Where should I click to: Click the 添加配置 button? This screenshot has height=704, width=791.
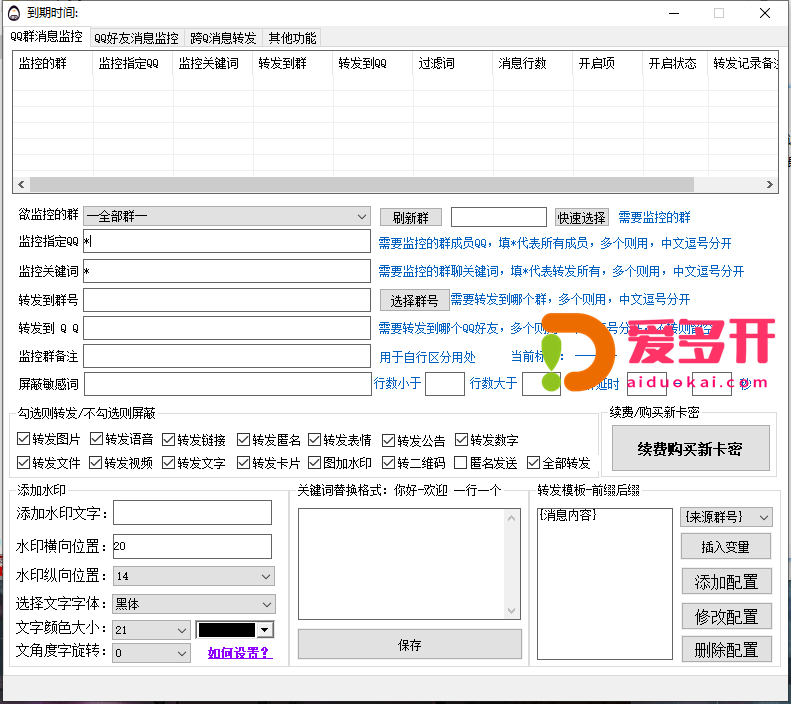tap(726, 582)
